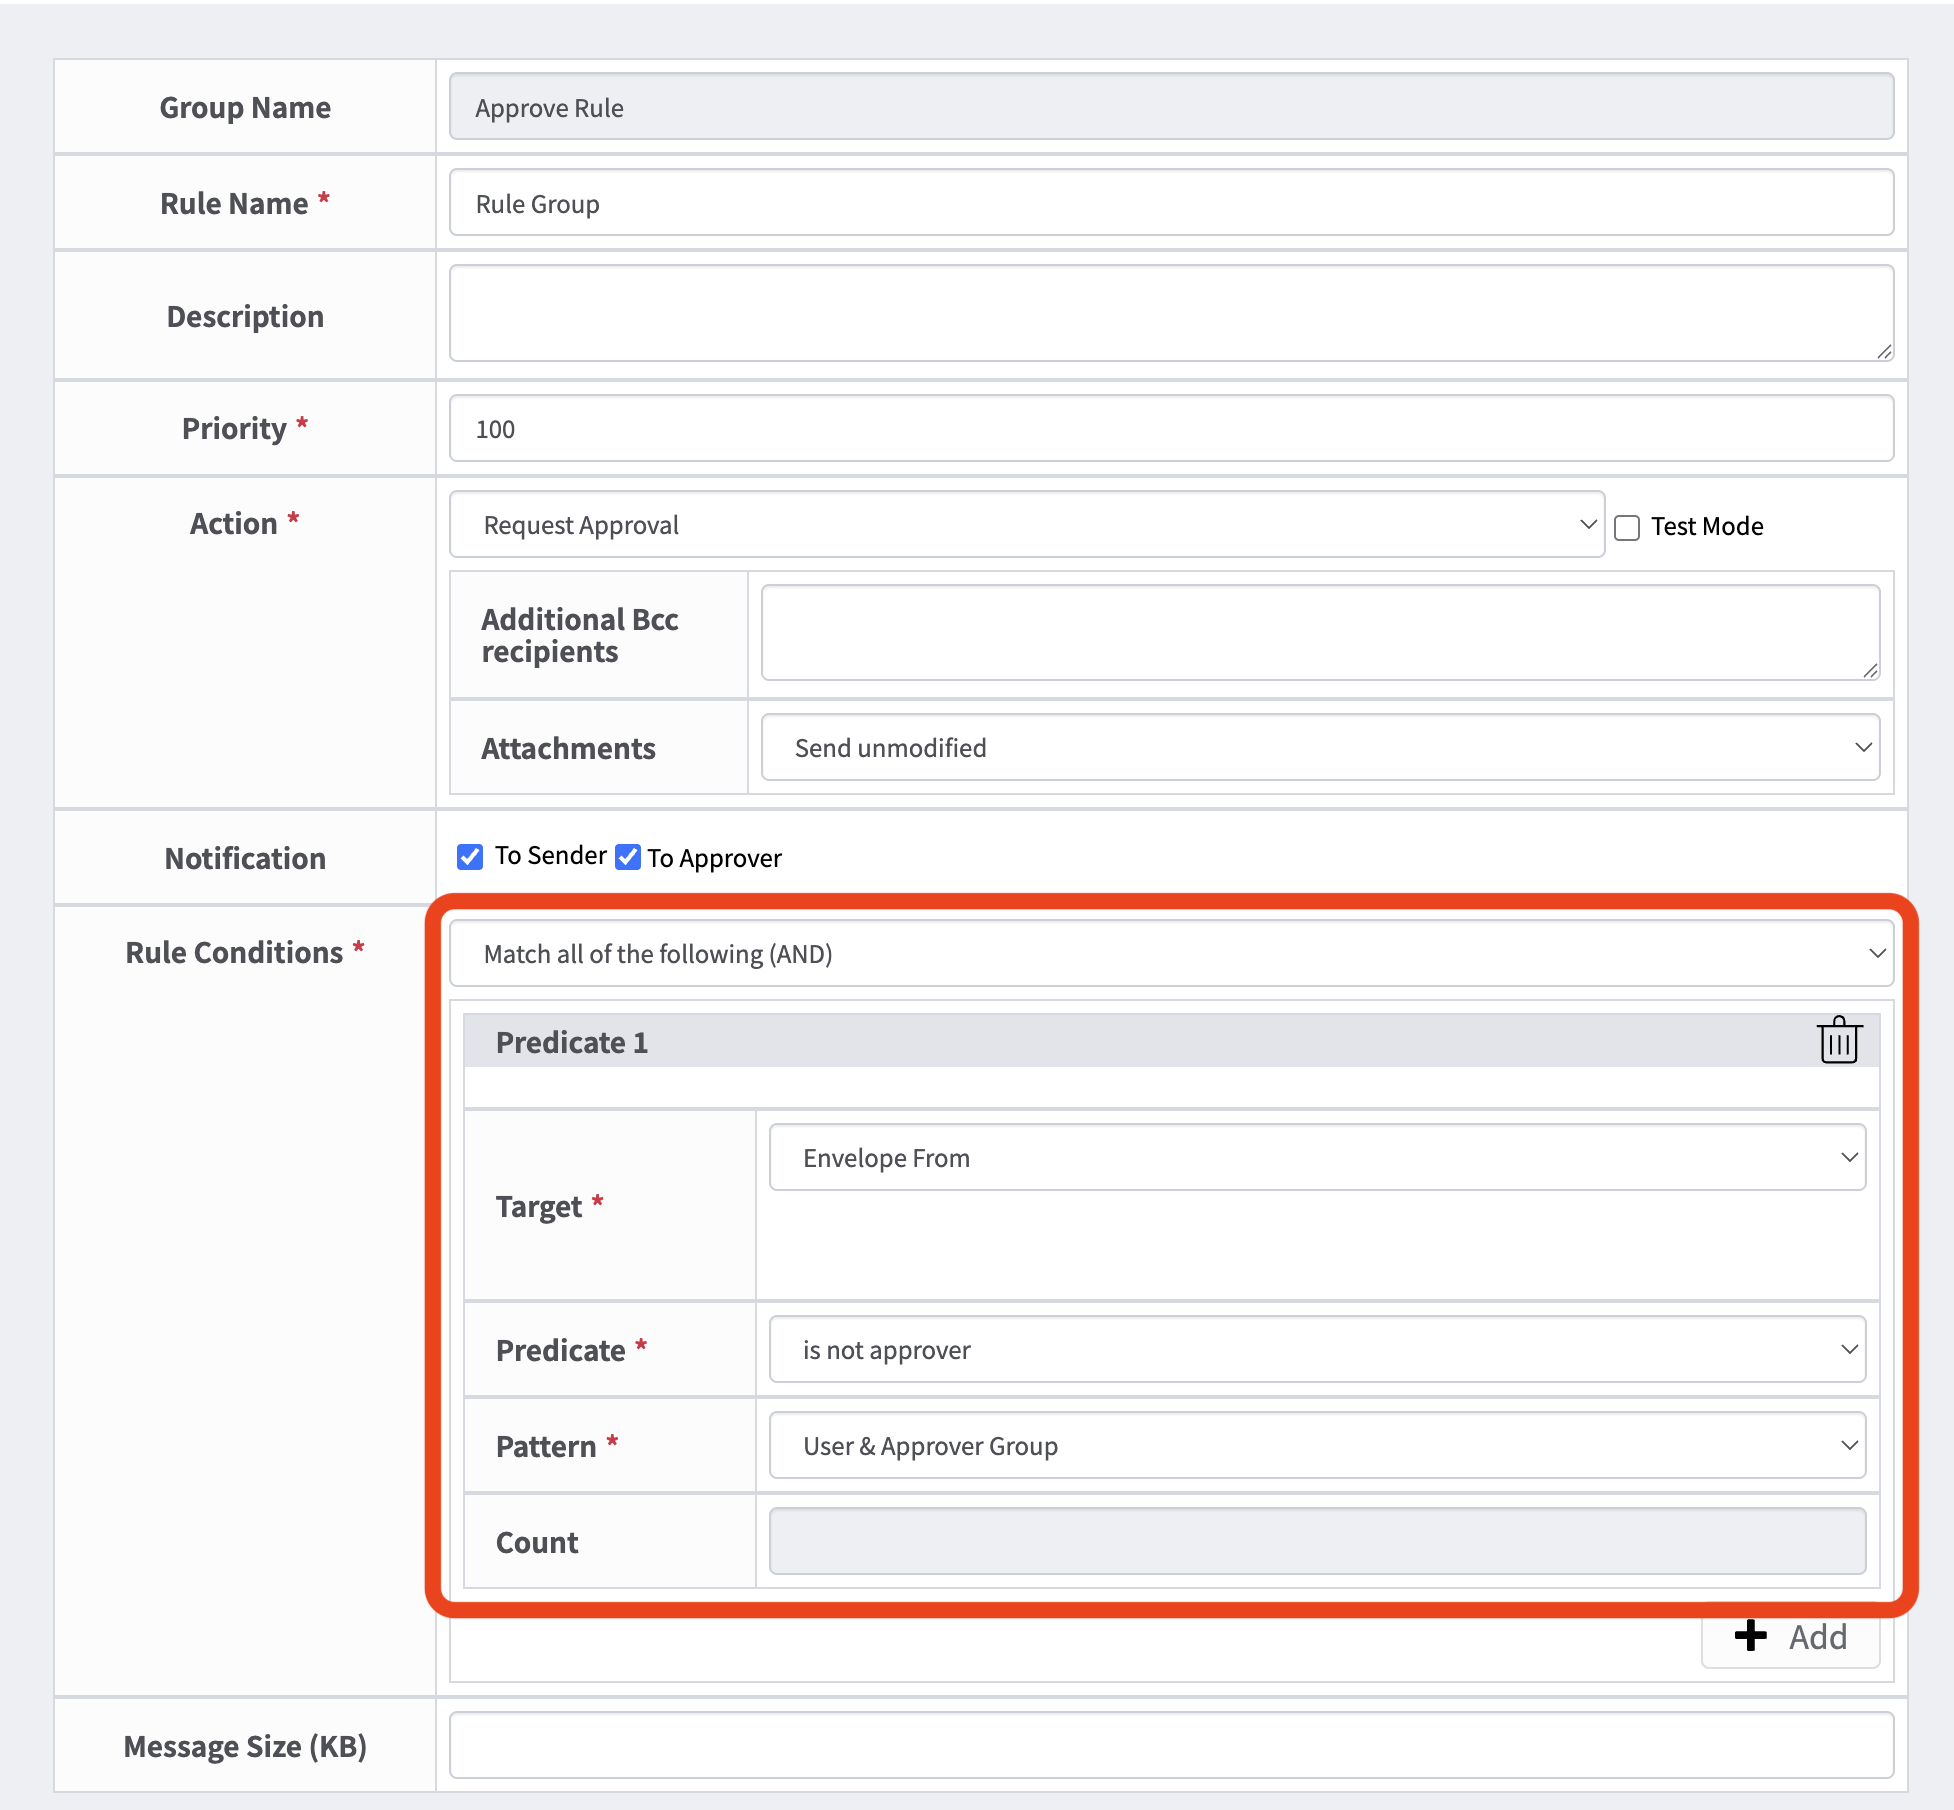Delete Predicate 1 with the trash icon

(x=1838, y=1041)
